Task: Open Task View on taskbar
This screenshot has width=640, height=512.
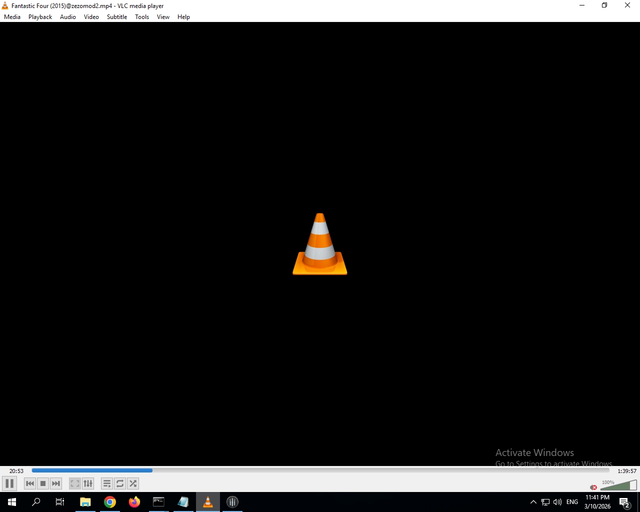Action: pyautogui.click(x=60, y=502)
